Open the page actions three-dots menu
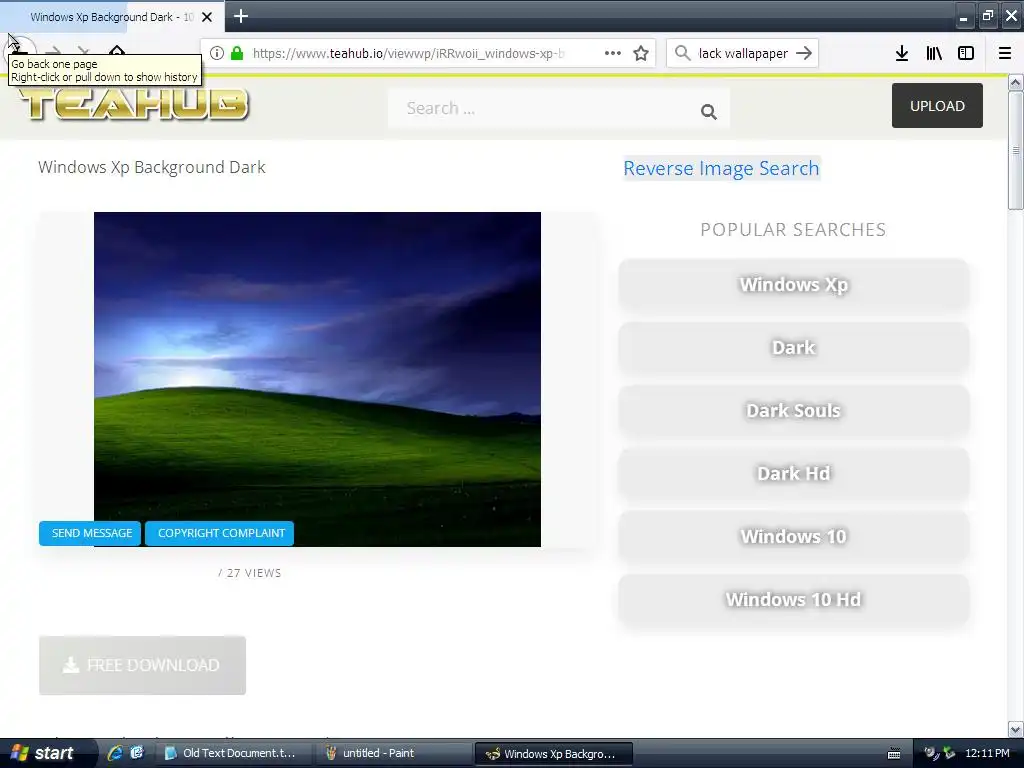Viewport: 1024px width, 768px height. pyautogui.click(x=613, y=54)
